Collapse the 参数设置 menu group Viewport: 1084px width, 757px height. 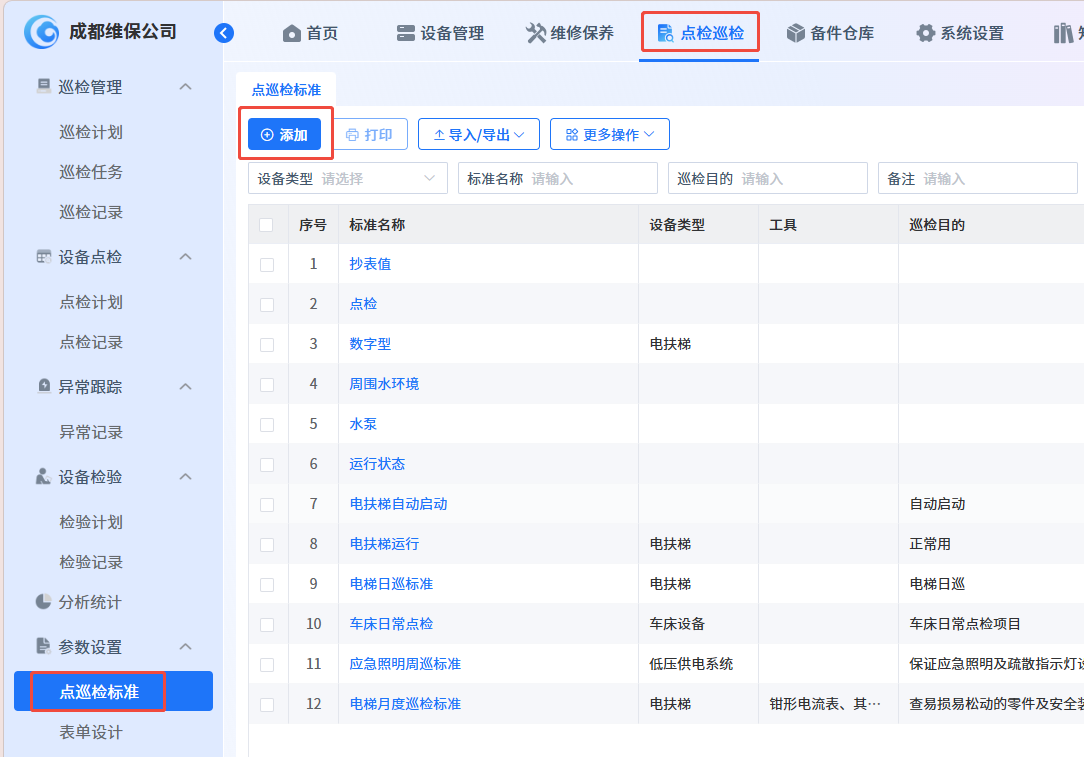tap(185, 647)
